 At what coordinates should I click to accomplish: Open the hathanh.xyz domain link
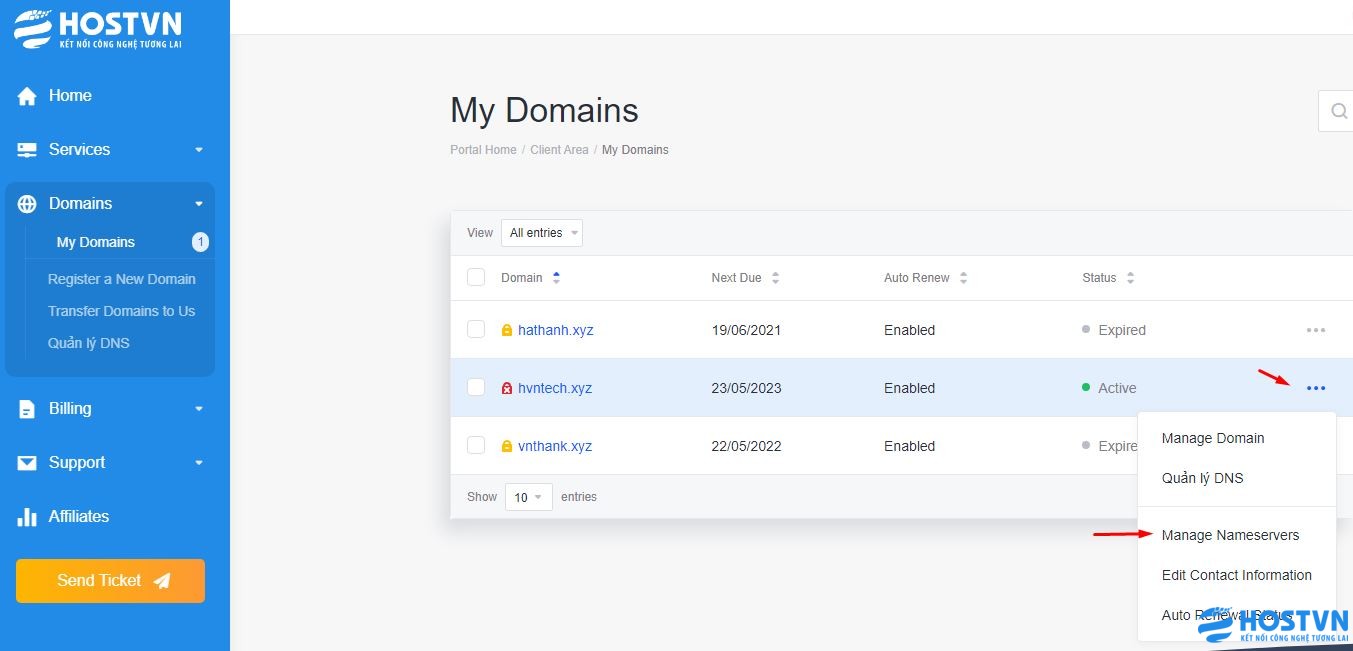click(556, 330)
